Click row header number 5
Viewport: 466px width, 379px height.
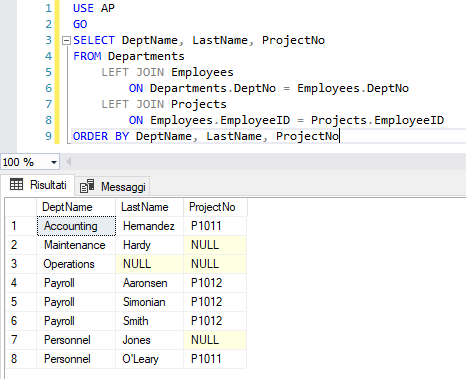(x=21, y=302)
